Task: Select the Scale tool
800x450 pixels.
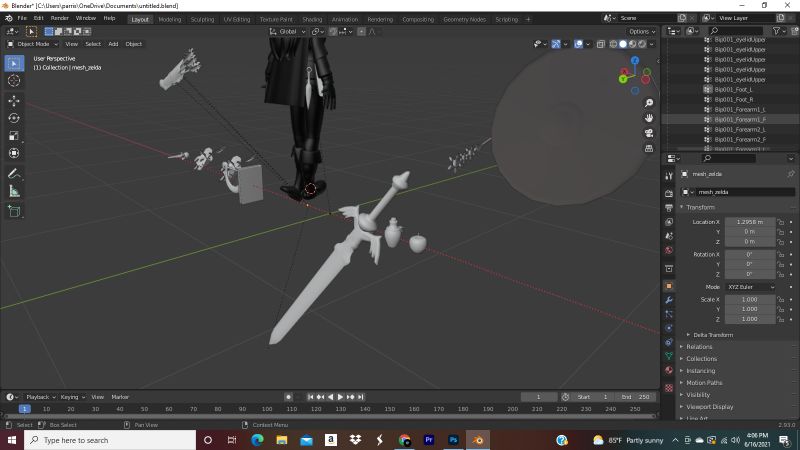Action: (14, 136)
